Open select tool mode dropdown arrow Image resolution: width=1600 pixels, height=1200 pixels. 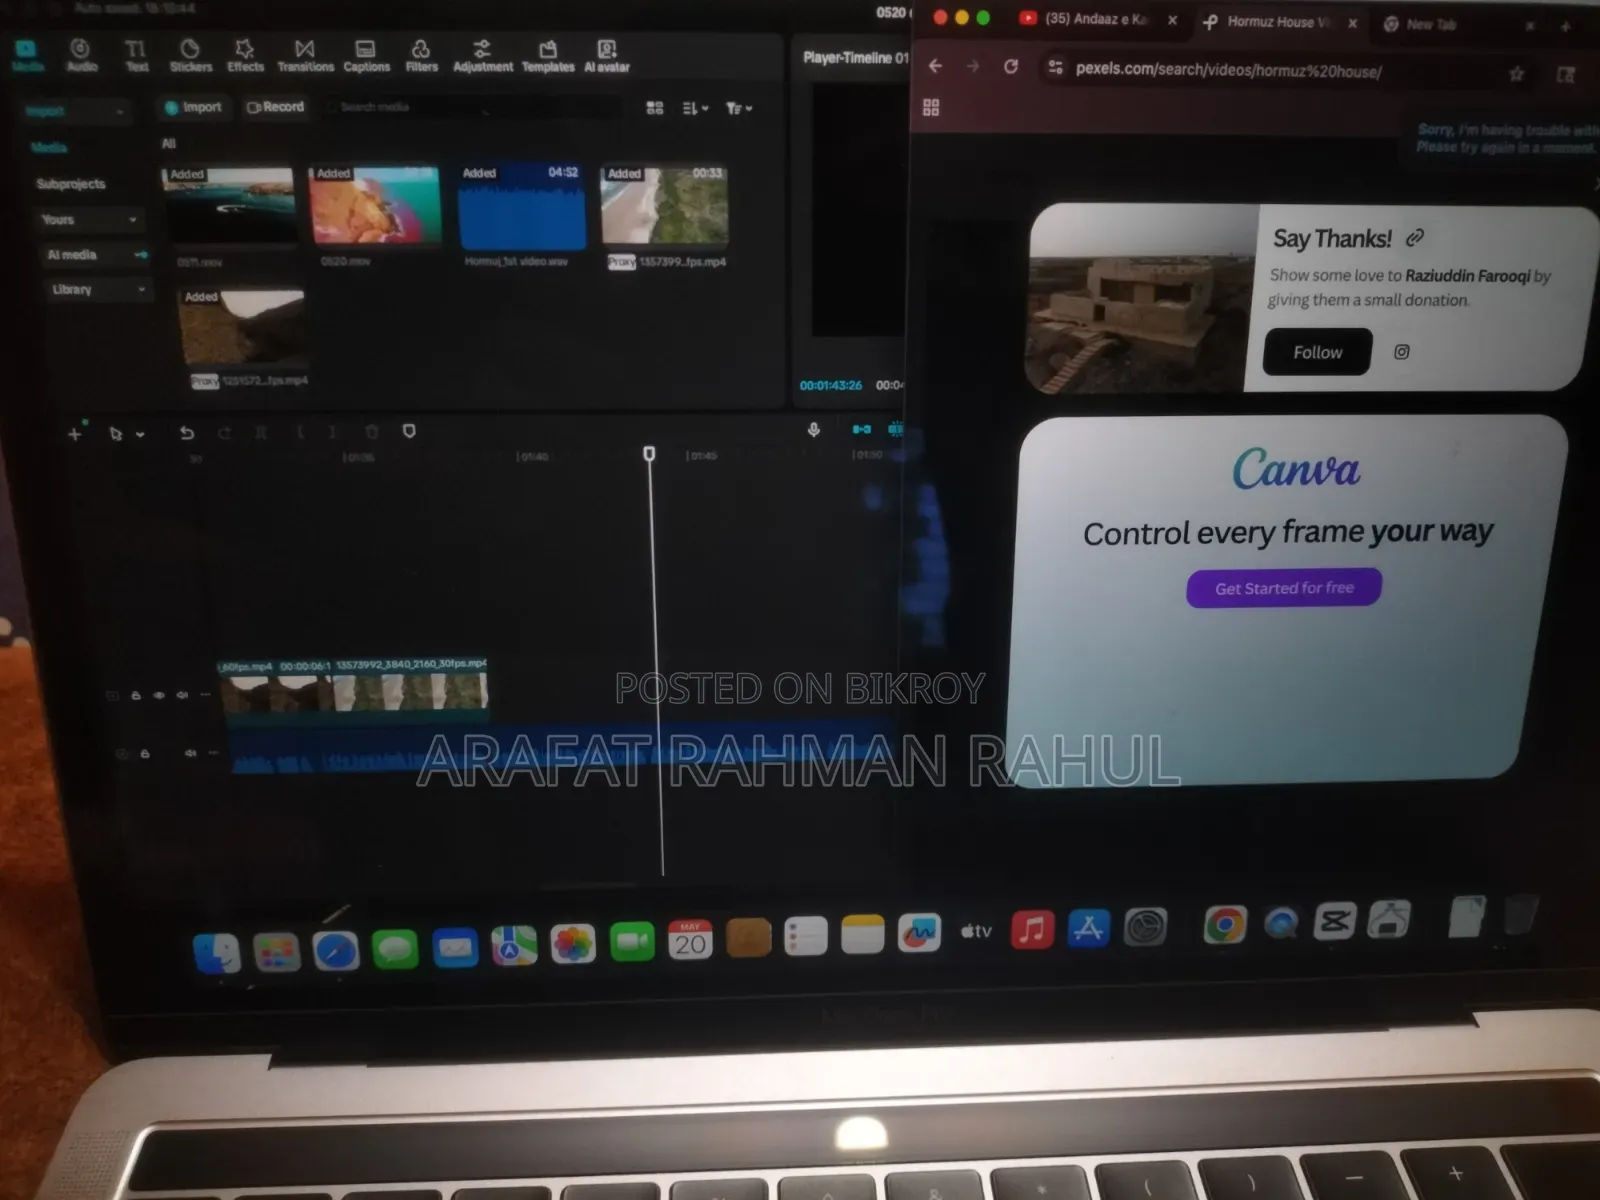[140, 434]
